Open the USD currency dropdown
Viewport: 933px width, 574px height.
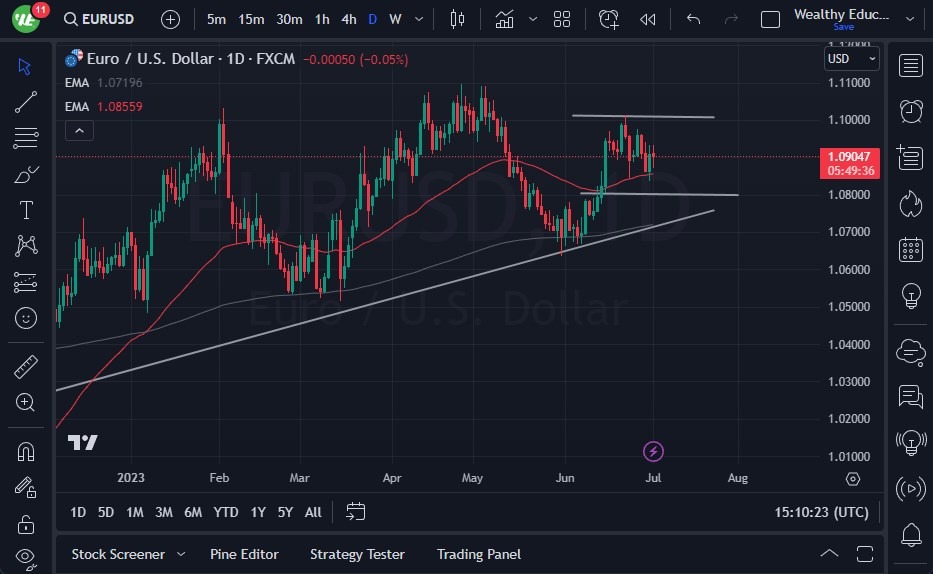coord(851,59)
